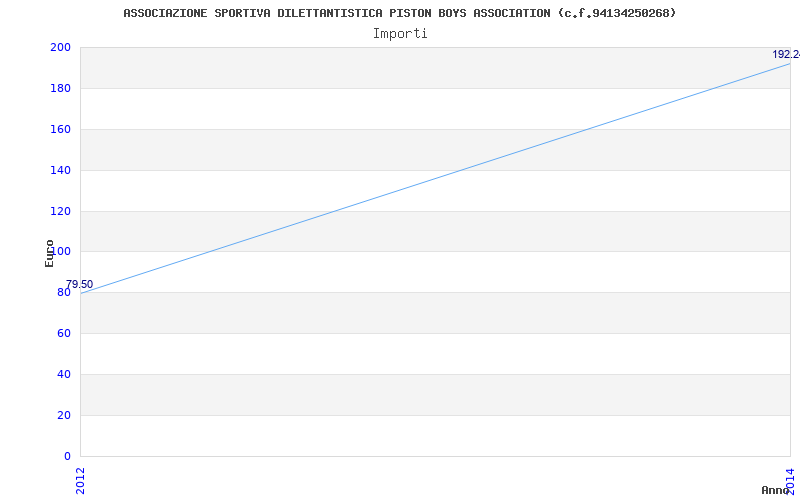Click the chart title with association name
The width and height of the screenshot is (800, 500).
click(x=399, y=13)
